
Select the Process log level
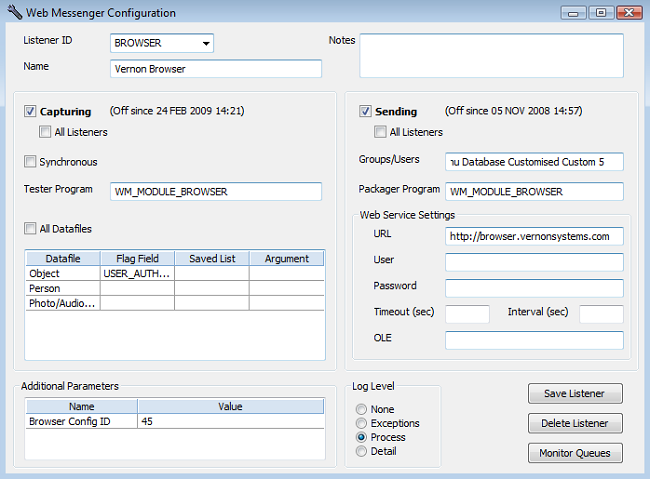click(x=361, y=437)
